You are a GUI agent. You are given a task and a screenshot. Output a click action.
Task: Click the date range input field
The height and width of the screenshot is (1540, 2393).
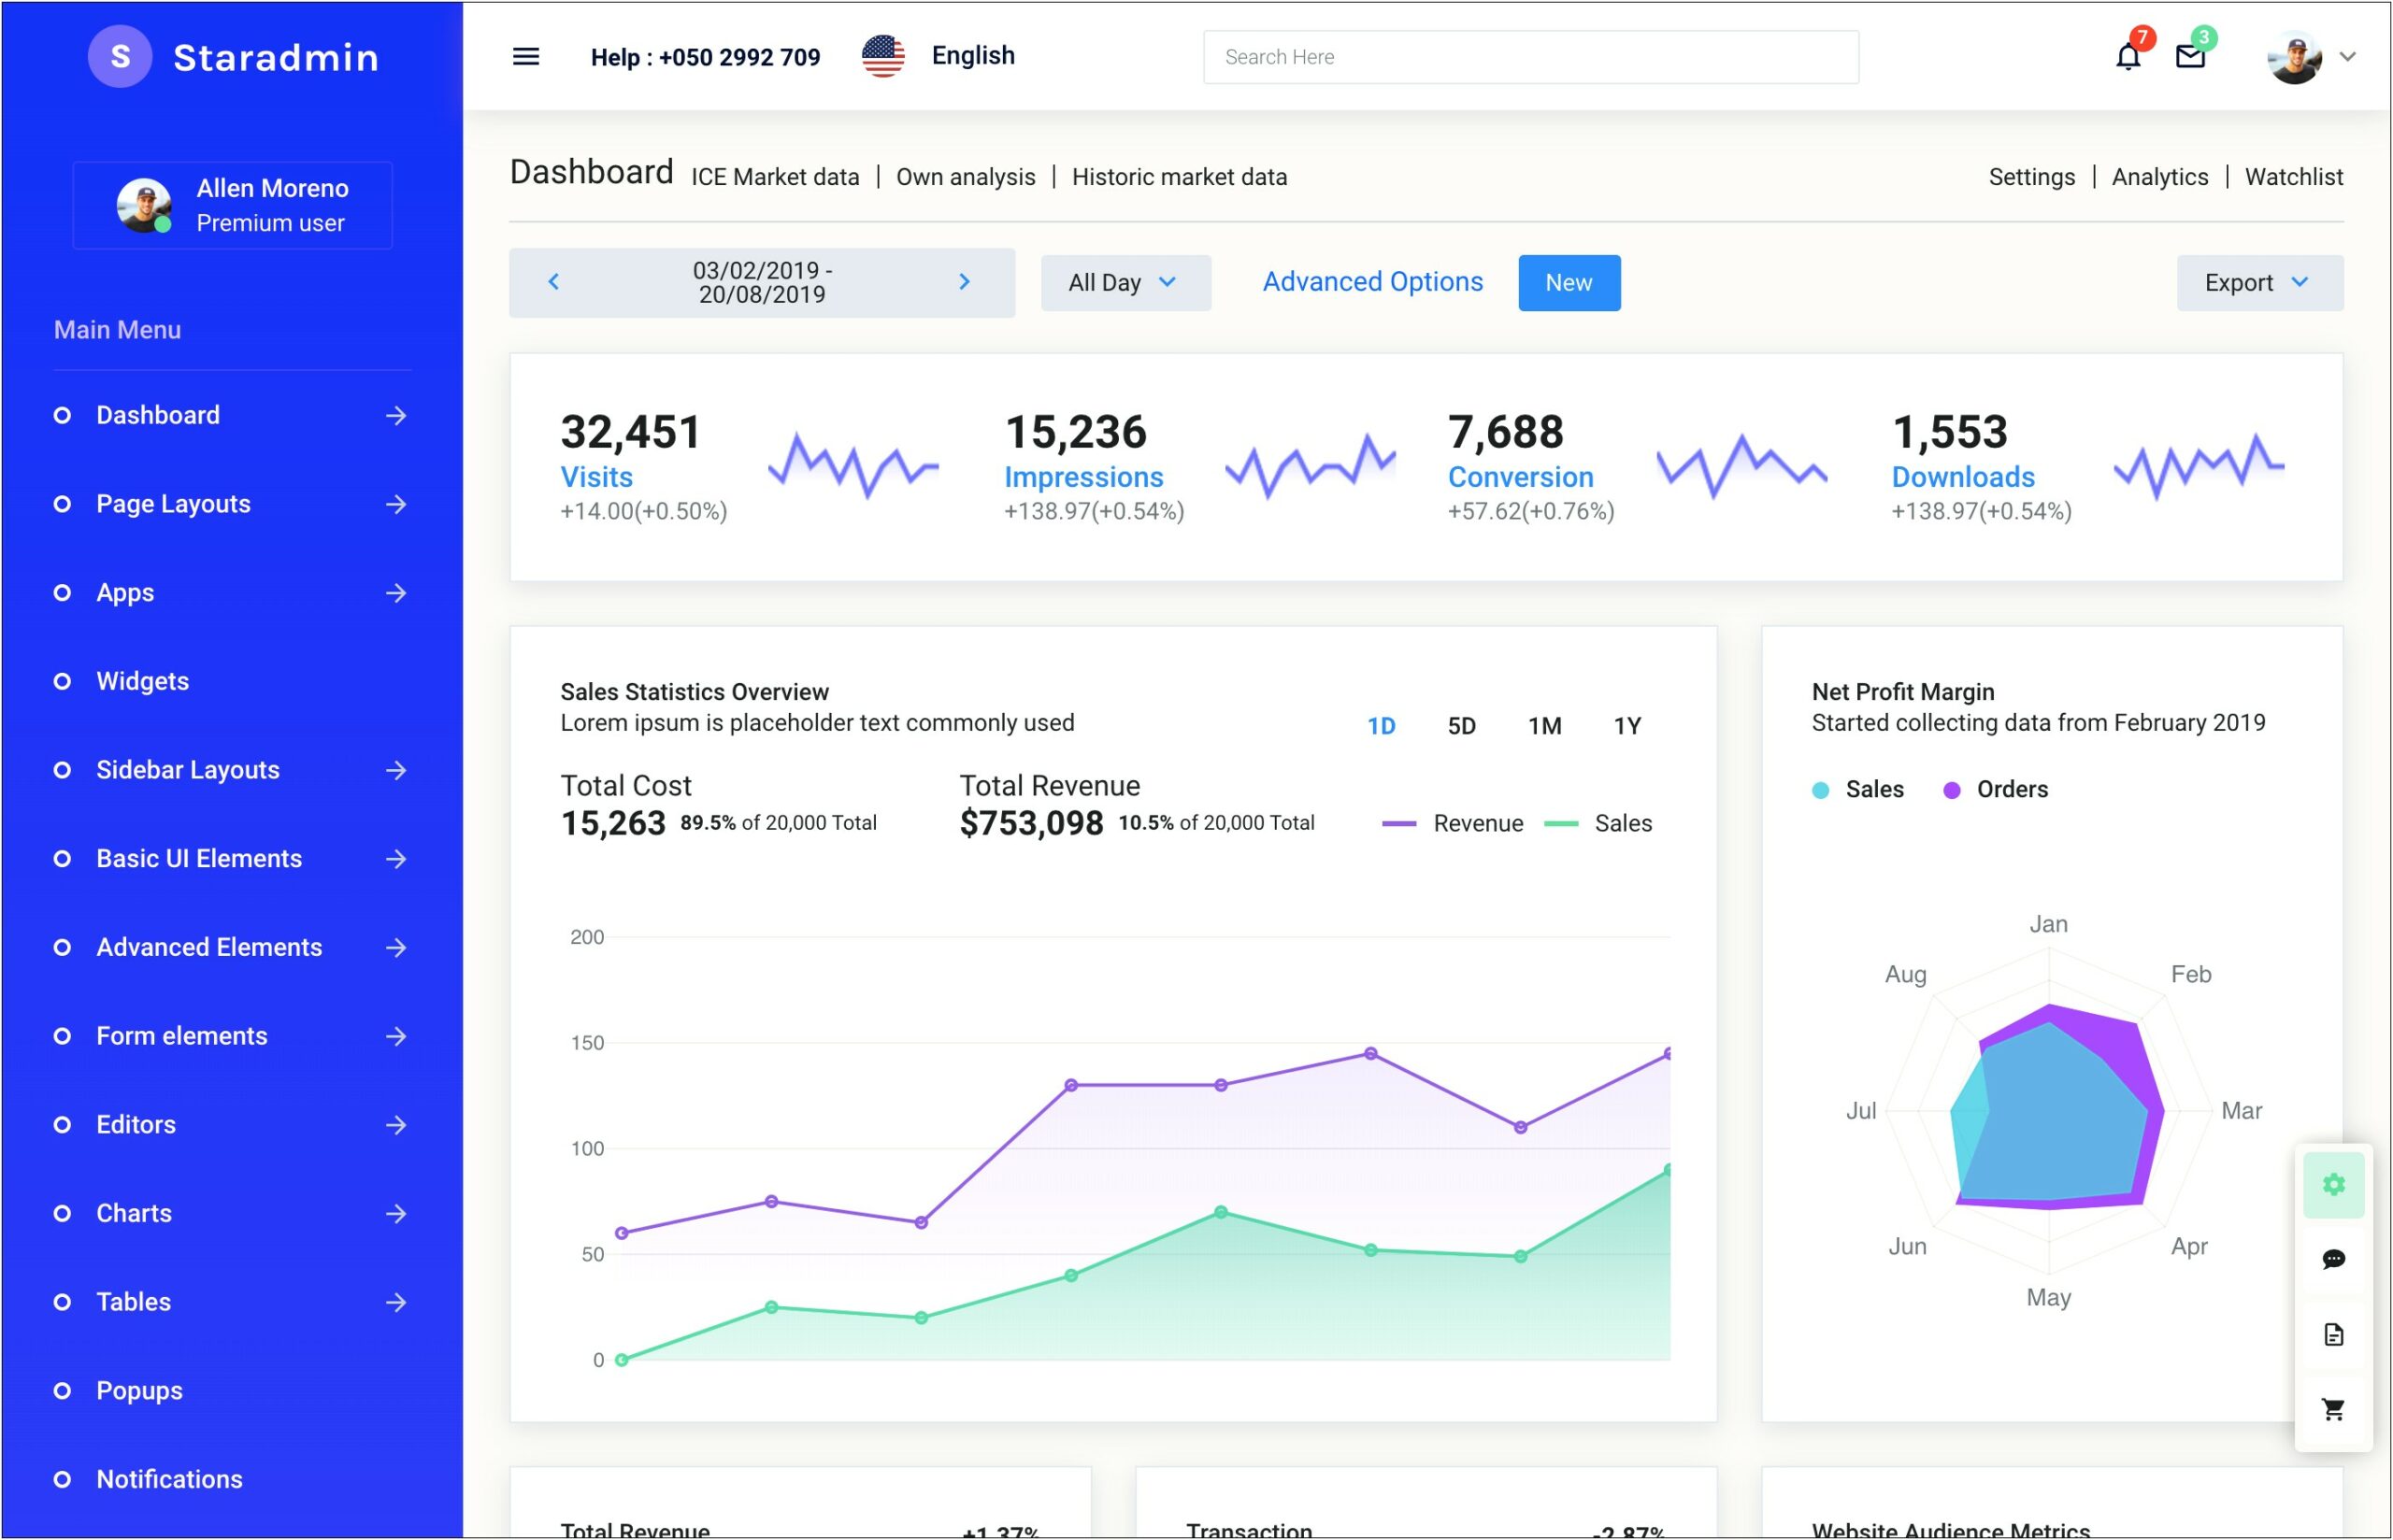(x=759, y=280)
